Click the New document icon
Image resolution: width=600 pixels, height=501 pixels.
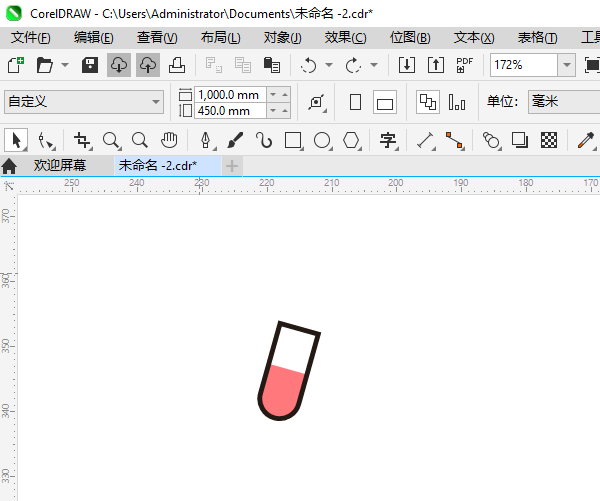[x=16, y=65]
